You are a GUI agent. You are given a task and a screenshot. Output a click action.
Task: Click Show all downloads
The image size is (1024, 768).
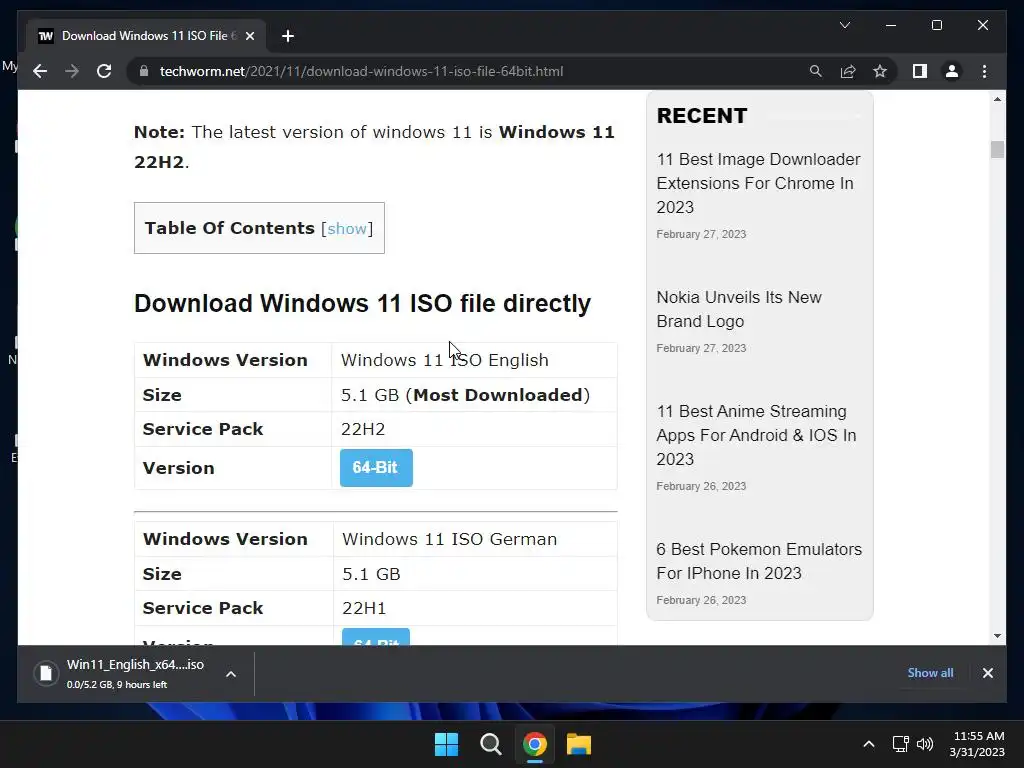point(930,673)
